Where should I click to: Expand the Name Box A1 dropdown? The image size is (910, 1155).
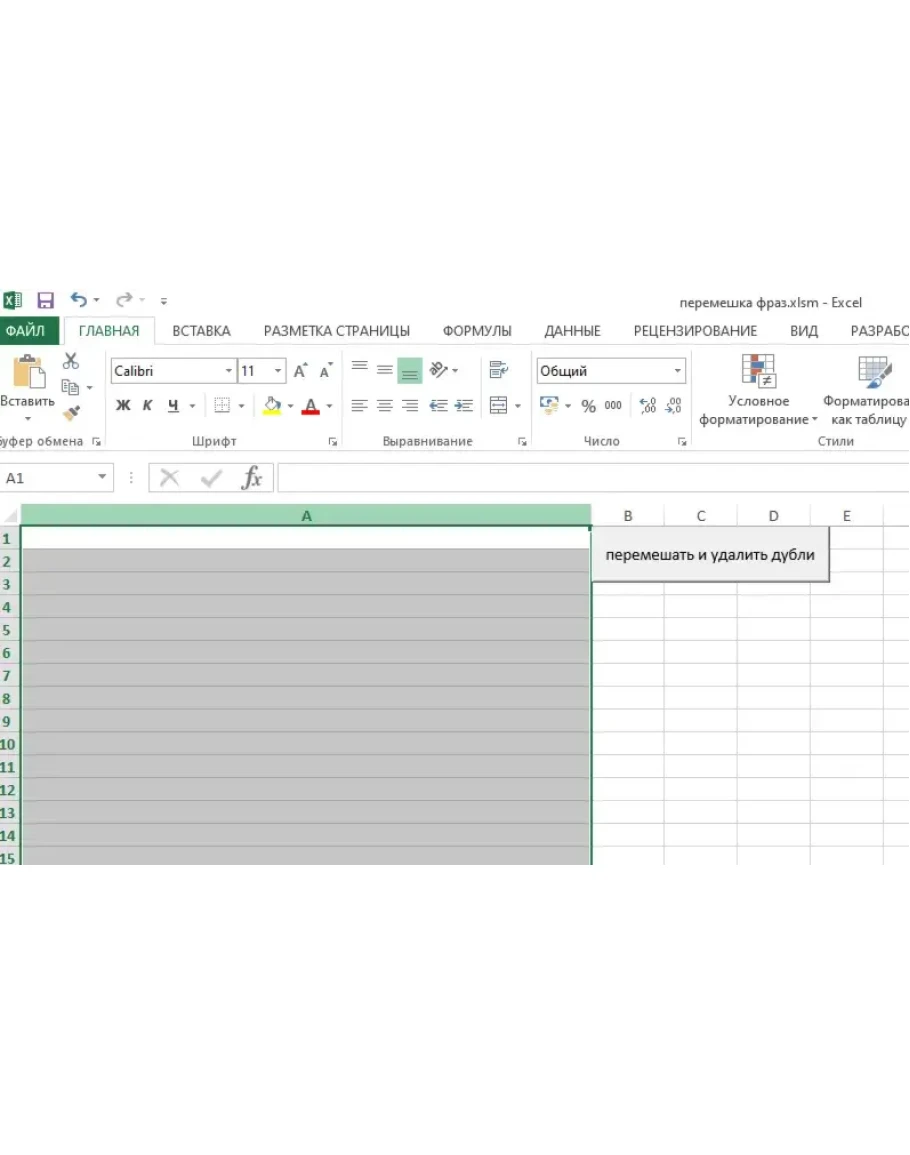coord(102,477)
